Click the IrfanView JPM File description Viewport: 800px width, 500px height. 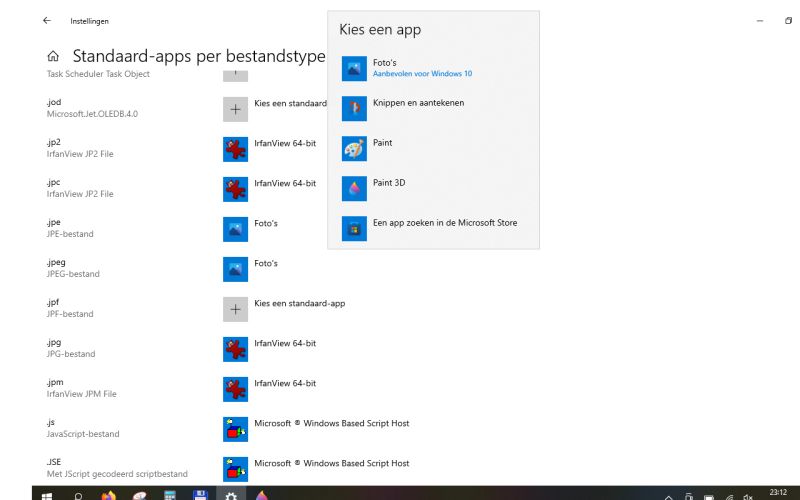[x=82, y=394]
